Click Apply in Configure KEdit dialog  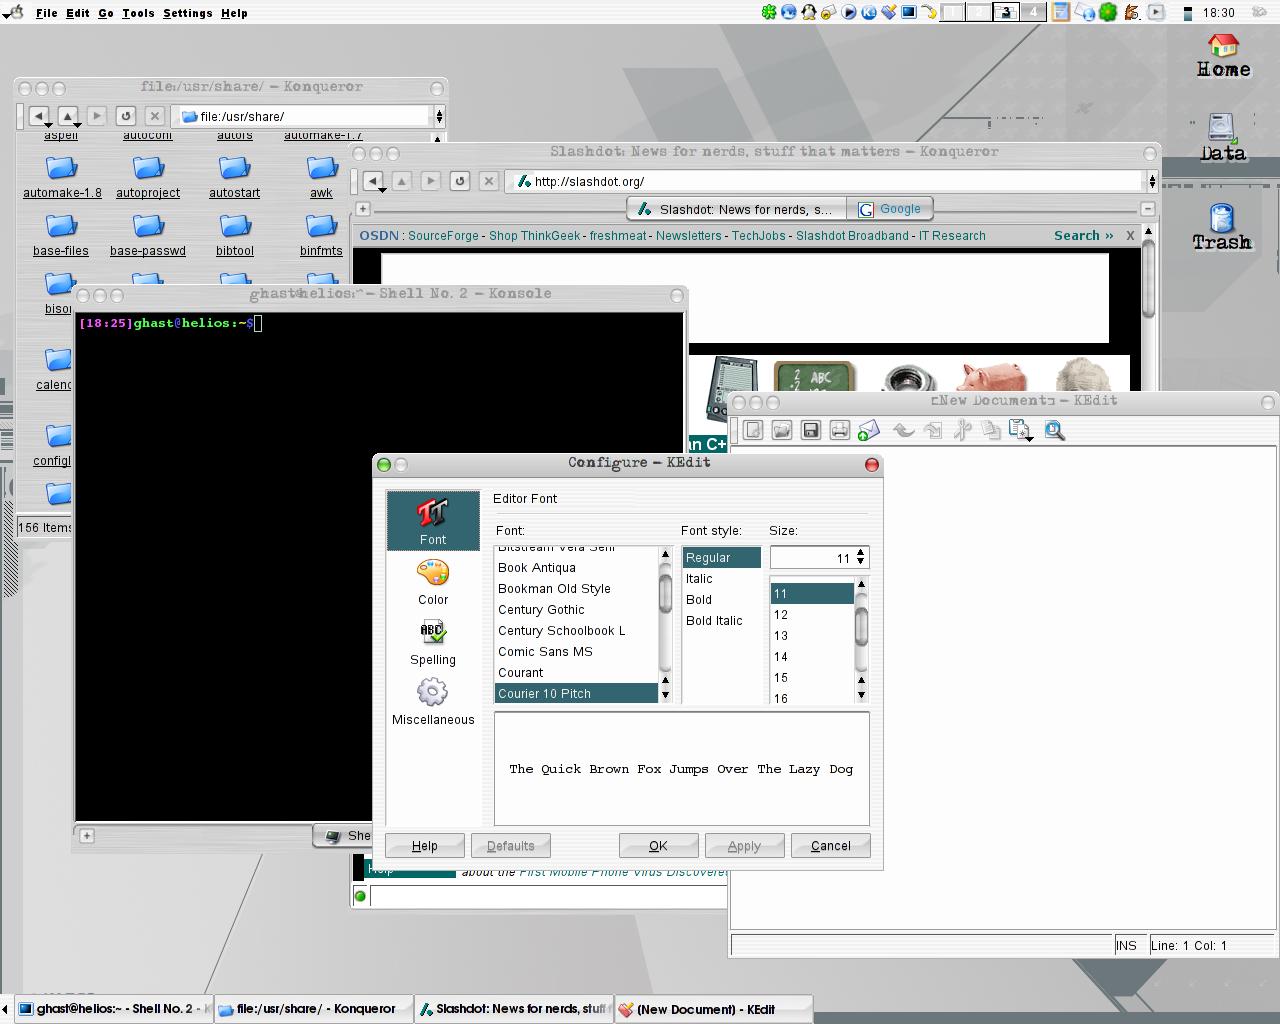[744, 845]
